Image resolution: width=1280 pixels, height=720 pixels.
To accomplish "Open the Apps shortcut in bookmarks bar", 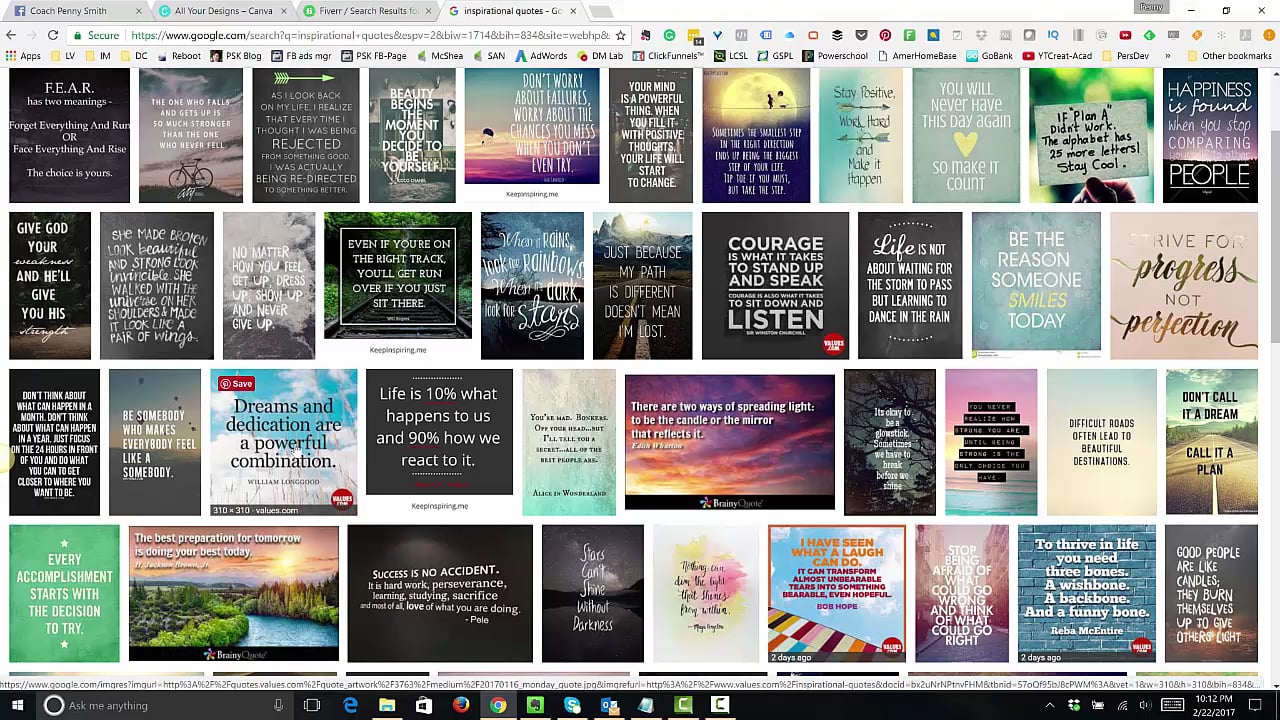I will pos(23,56).
